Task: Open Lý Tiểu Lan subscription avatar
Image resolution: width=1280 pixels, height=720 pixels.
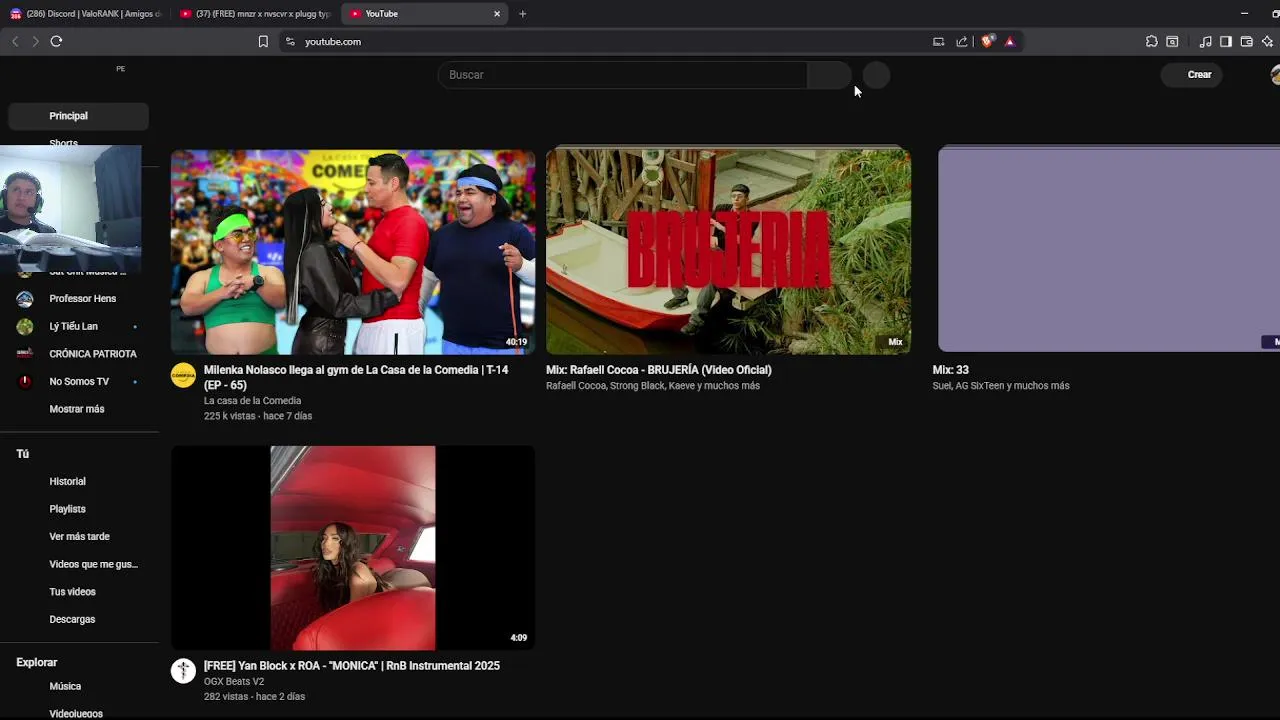Action: pyautogui.click(x=25, y=326)
